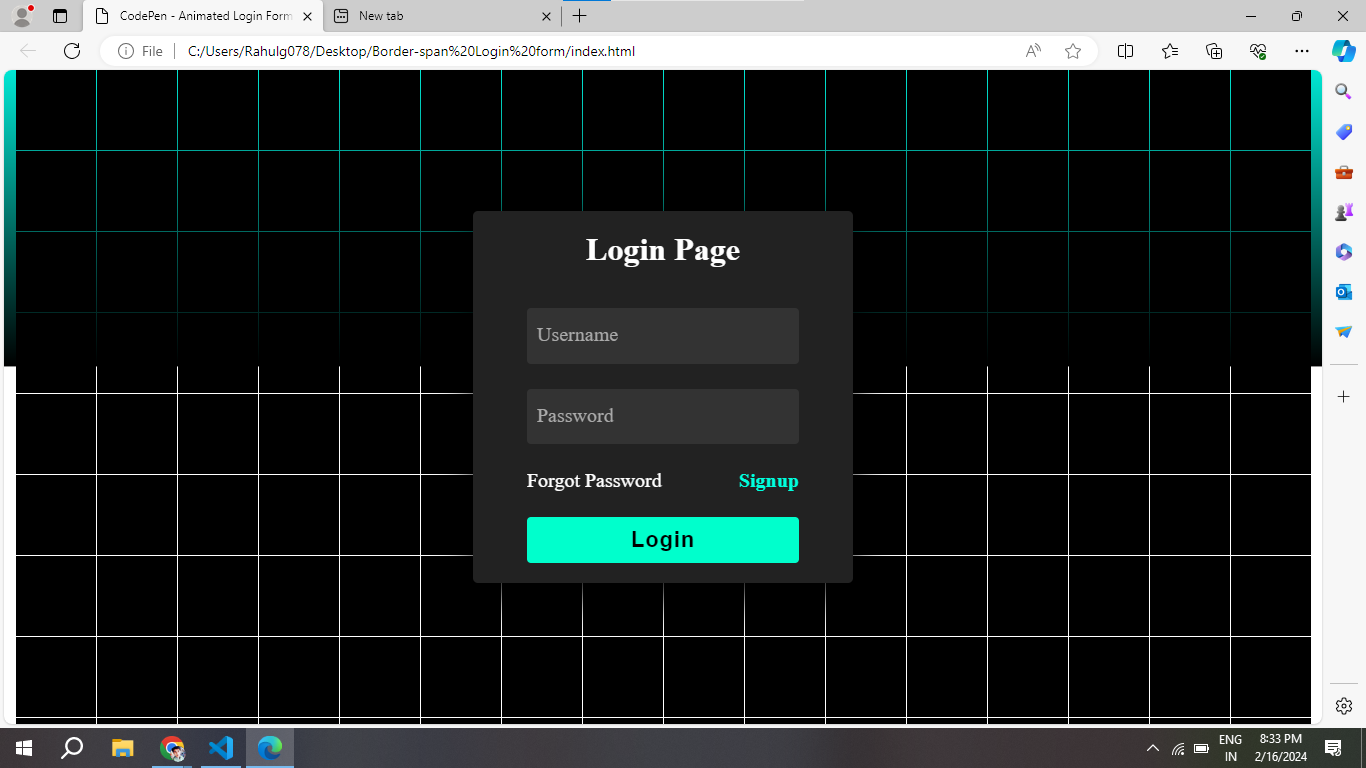
Task: Click the Username input field
Action: click(x=662, y=336)
